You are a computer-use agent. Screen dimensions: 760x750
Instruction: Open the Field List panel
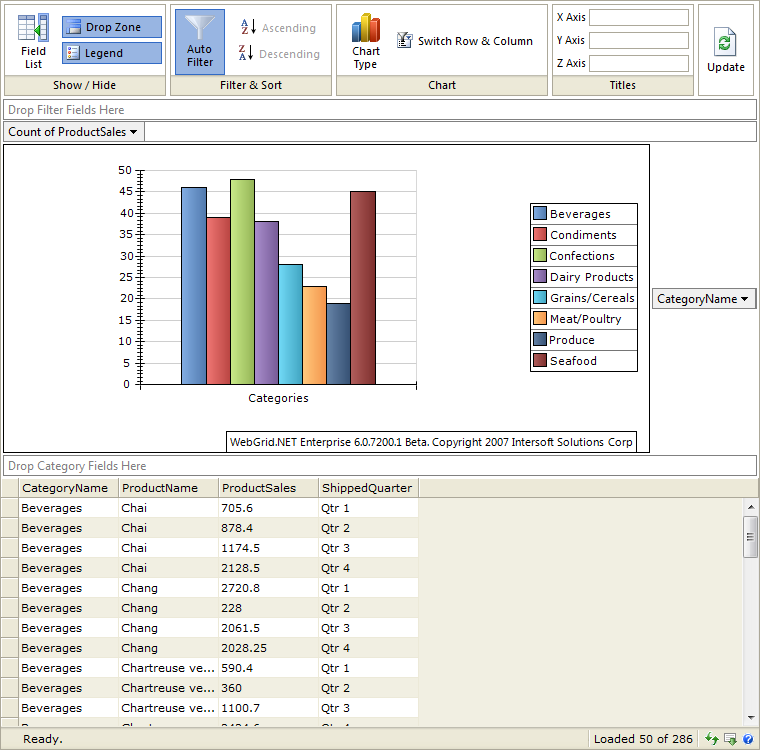click(x=34, y=41)
